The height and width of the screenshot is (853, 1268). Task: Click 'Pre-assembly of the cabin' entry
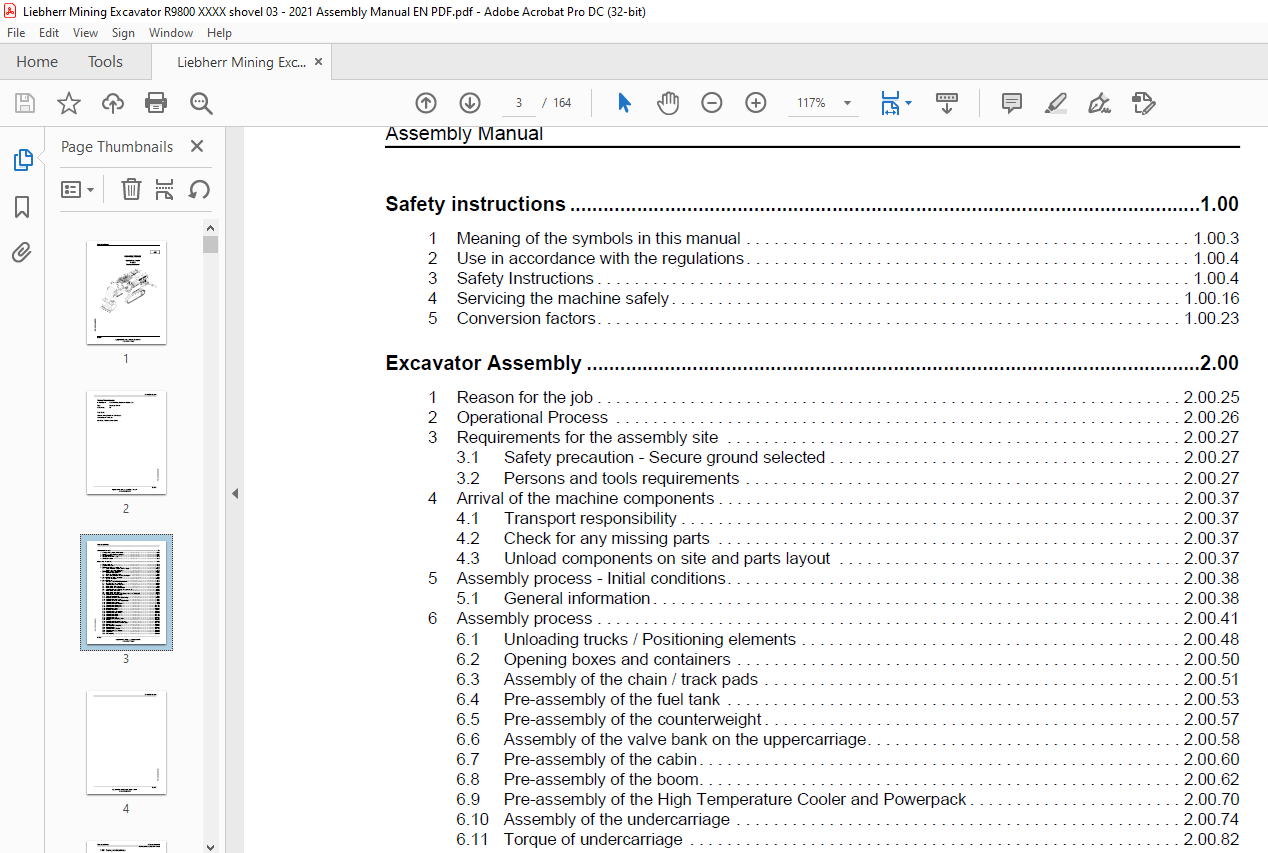coord(600,759)
